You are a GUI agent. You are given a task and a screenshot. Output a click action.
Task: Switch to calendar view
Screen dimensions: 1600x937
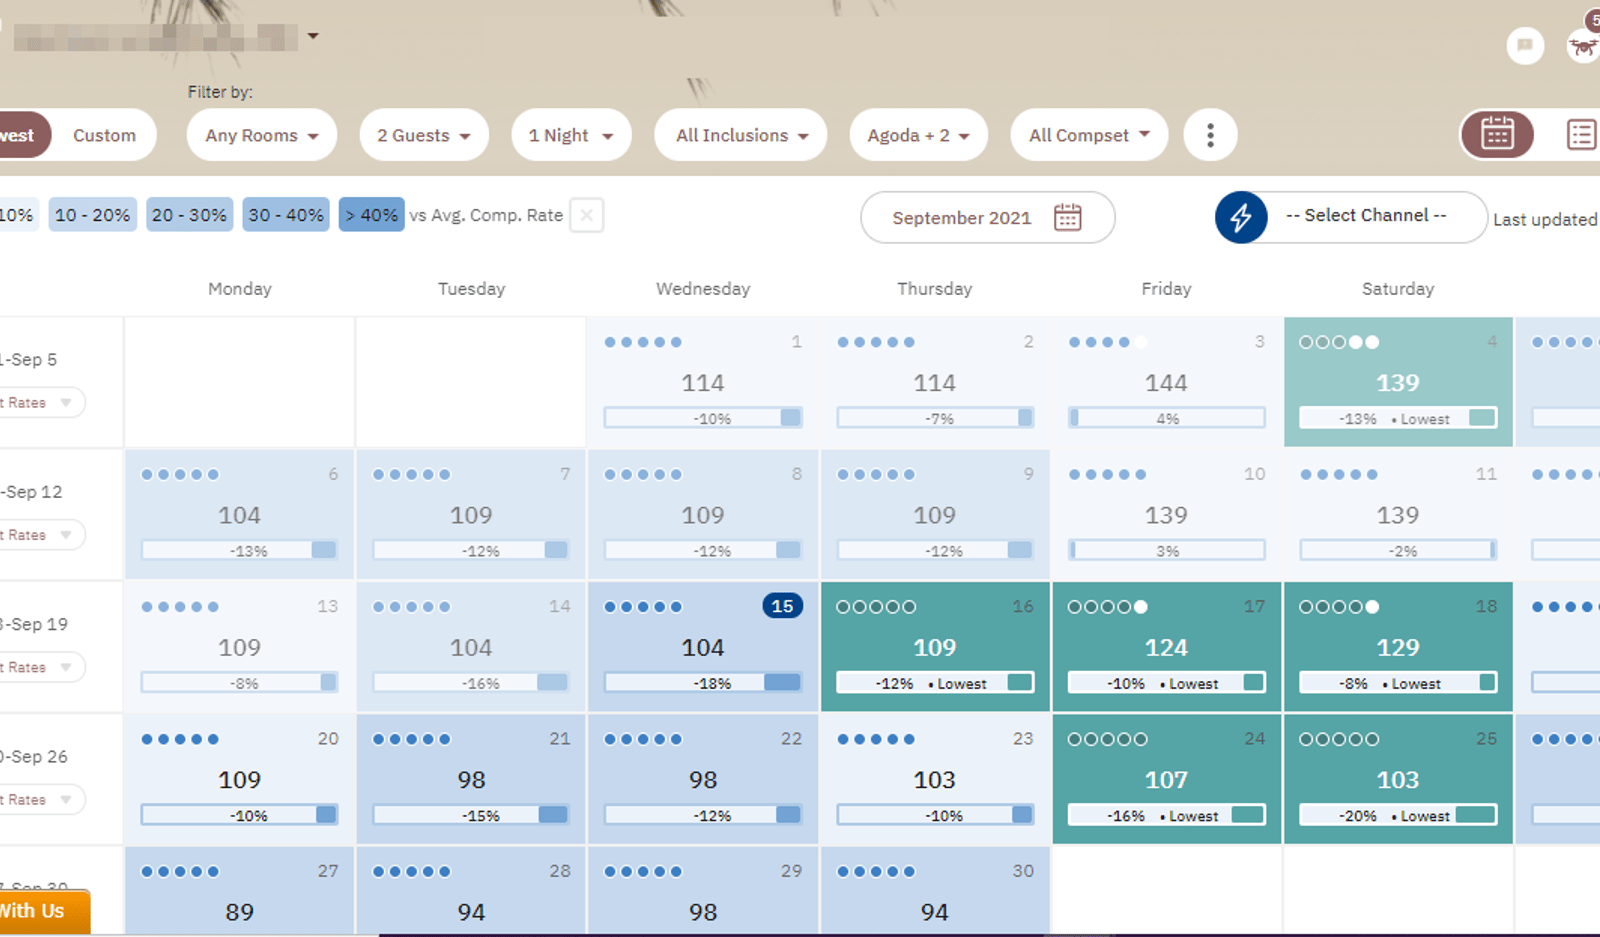1497,134
